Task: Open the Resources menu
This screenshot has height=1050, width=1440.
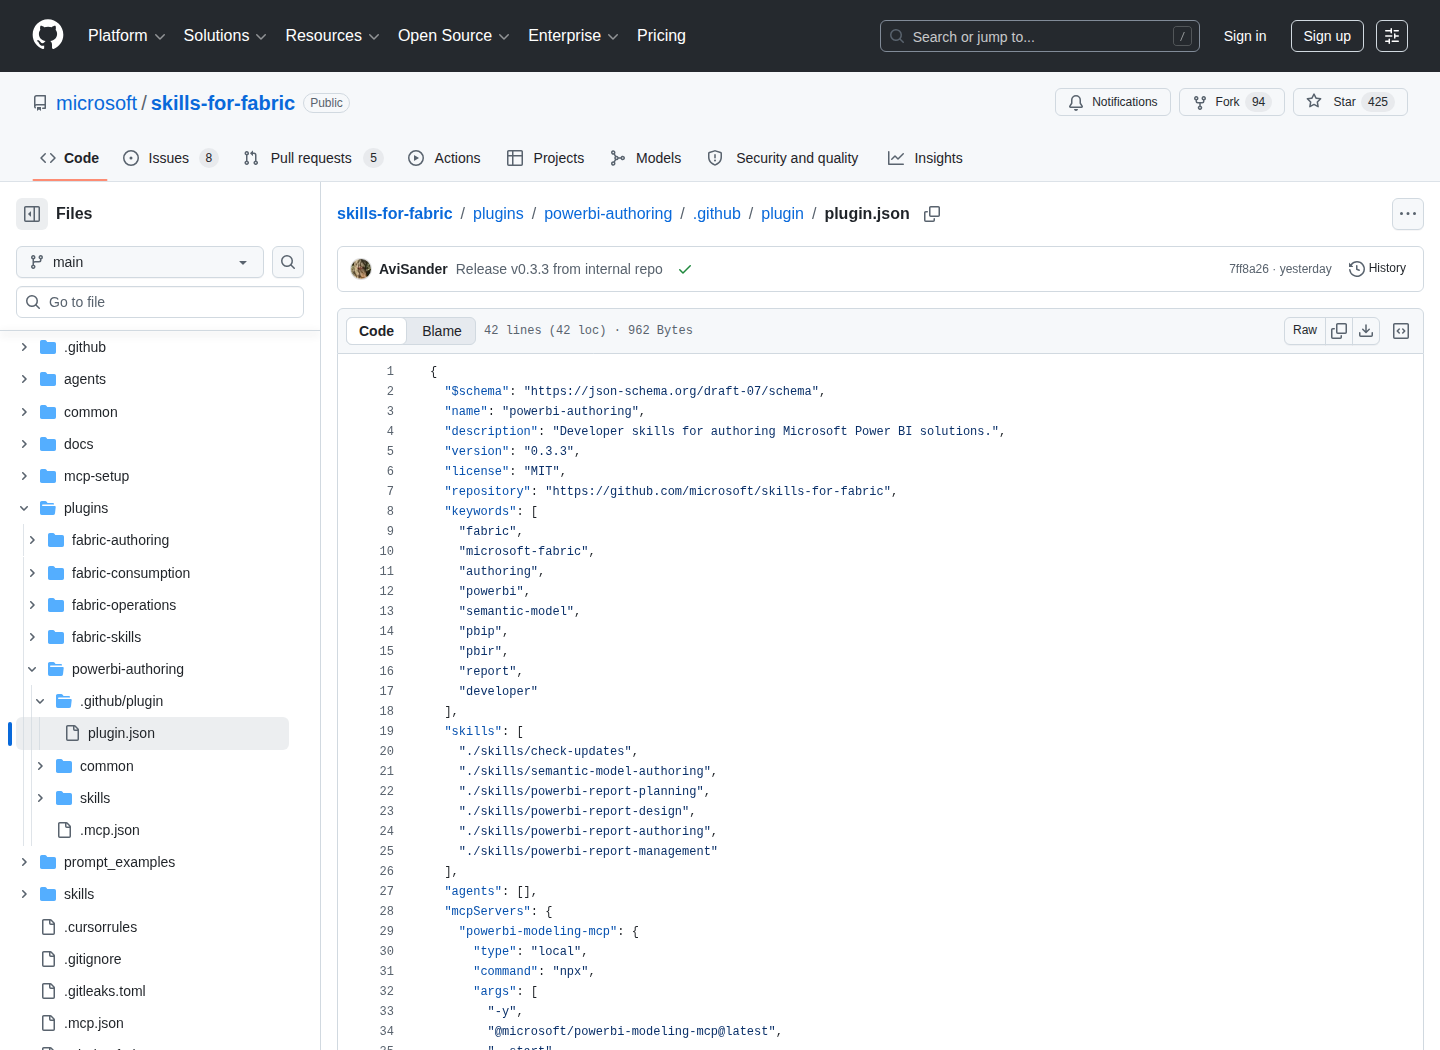Action: 332,36
